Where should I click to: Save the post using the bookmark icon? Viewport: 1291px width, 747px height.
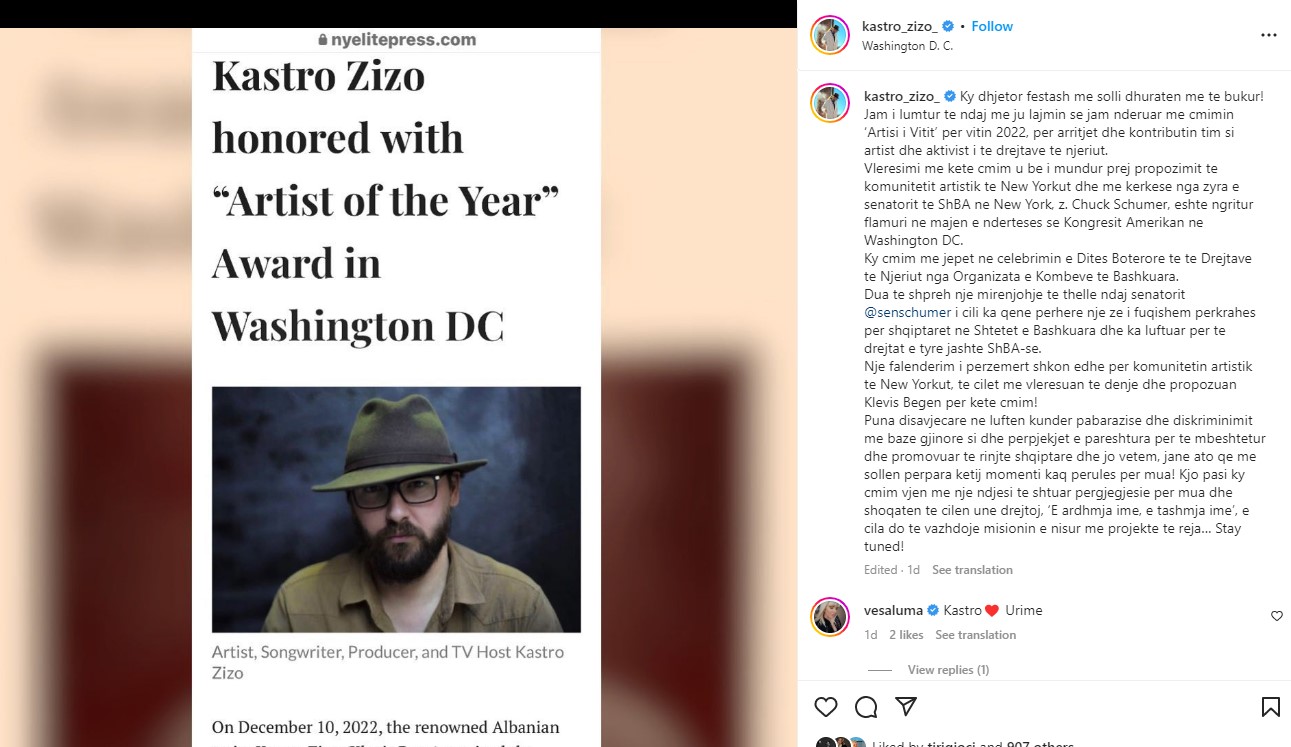(x=1270, y=707)
